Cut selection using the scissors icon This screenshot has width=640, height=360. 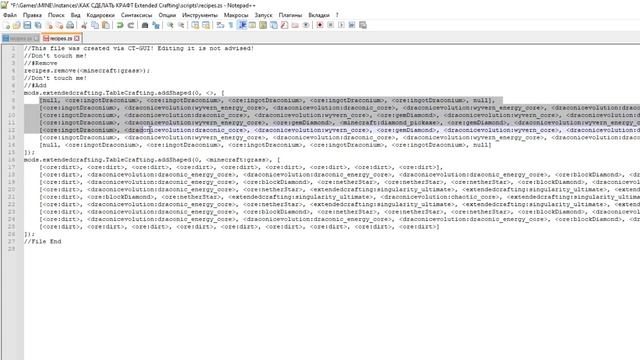(84, 25)
